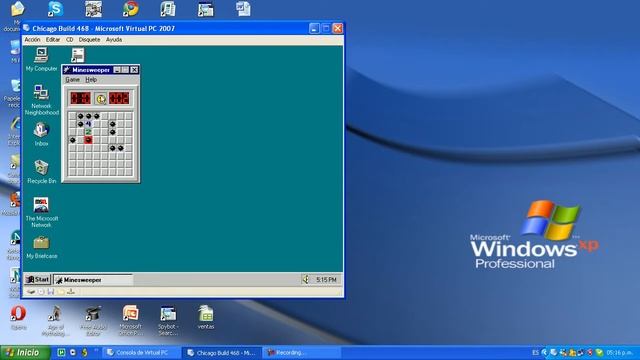Open the Editar menu in Virtual PC
This screenshot has height=360, width=640.
pyautogui.click(x=53, y=40)
